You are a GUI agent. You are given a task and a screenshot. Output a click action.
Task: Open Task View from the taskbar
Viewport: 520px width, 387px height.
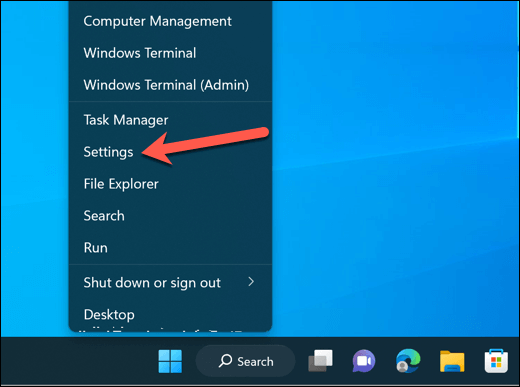320,361
